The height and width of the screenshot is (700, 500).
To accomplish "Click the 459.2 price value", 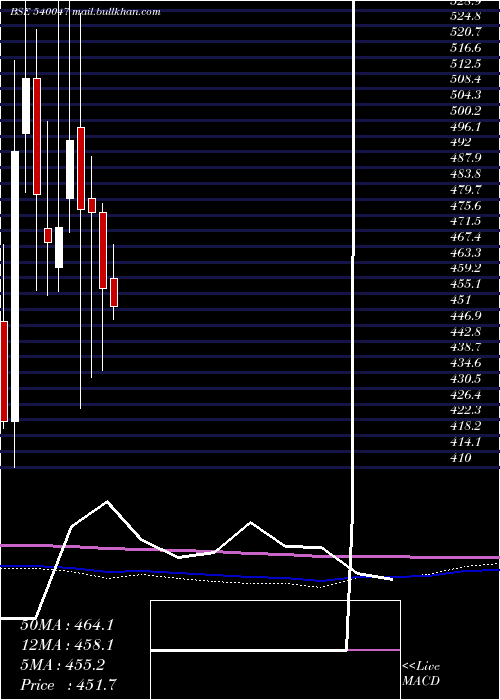I will coord(466,268).
